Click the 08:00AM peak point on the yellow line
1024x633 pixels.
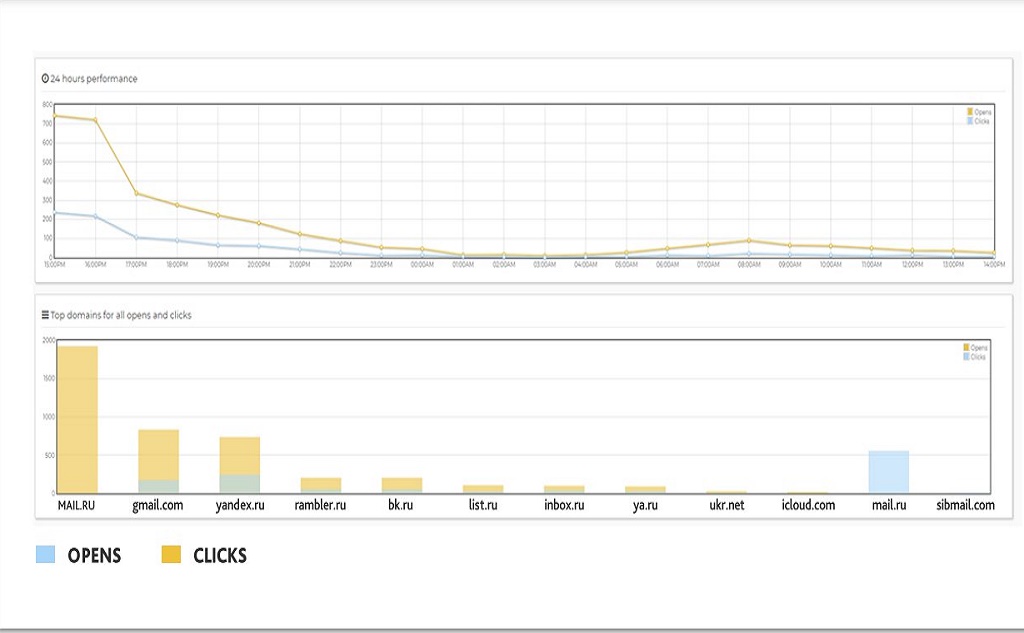click(x=749, y=240)
